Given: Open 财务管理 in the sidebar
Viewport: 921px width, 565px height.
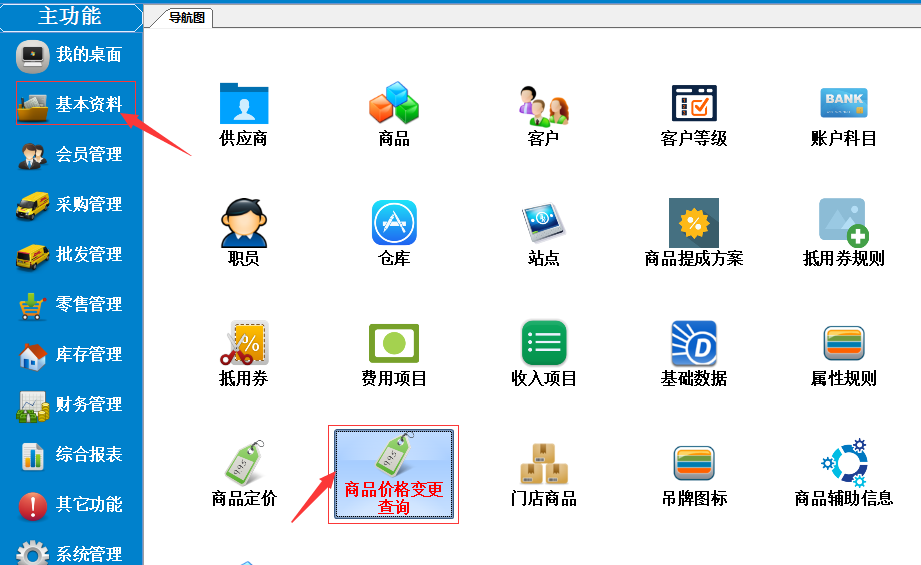Looking at the screenshot, I should coord(69,405).
